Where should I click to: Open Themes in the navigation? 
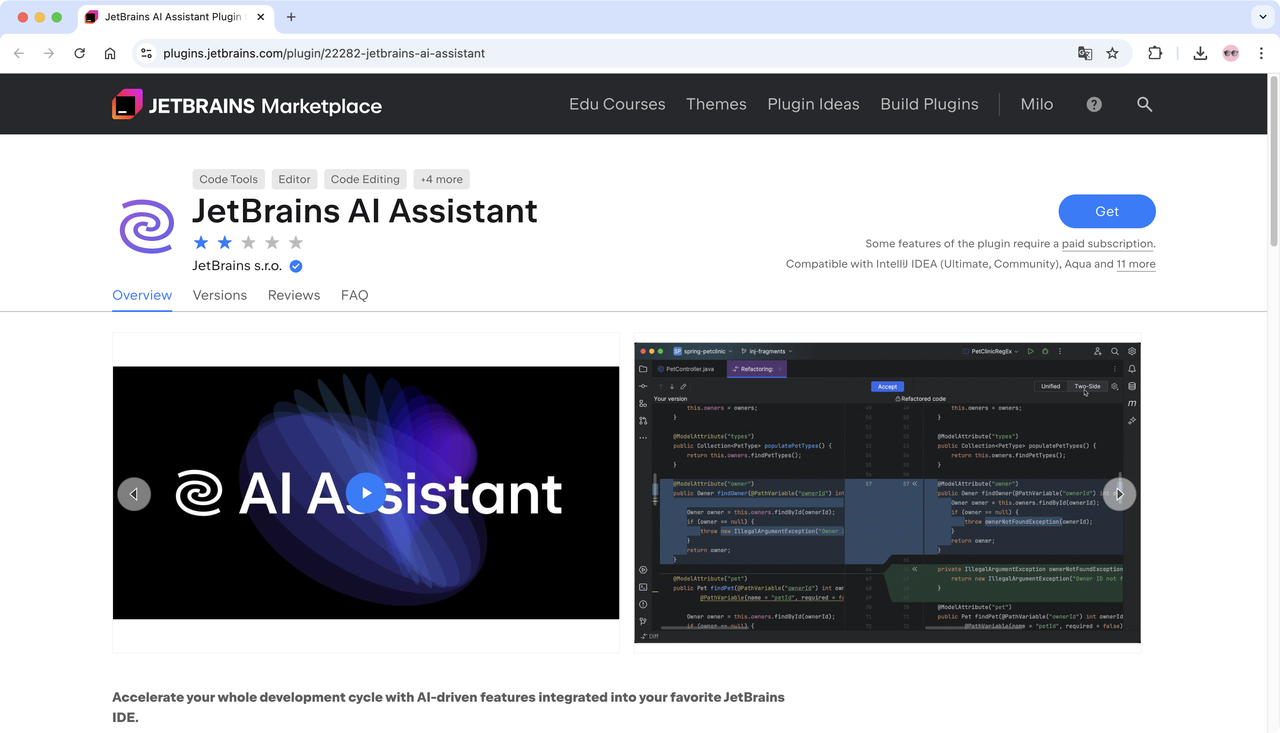[716, 104]
